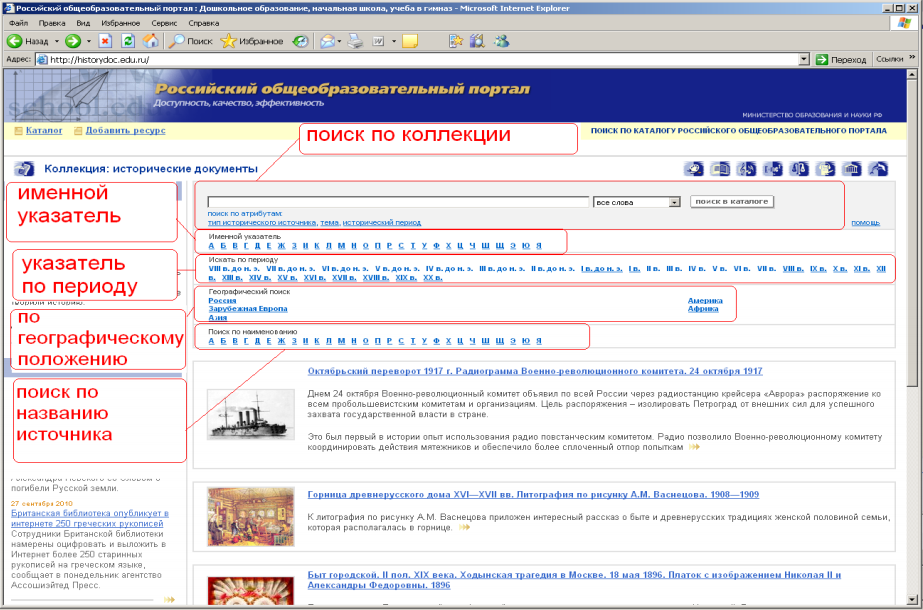Image resolution: width=923 pixels, height=610 pixels.
Task: Click the Aurora cruiser thumbnail
Action: [x=251, y=414]
